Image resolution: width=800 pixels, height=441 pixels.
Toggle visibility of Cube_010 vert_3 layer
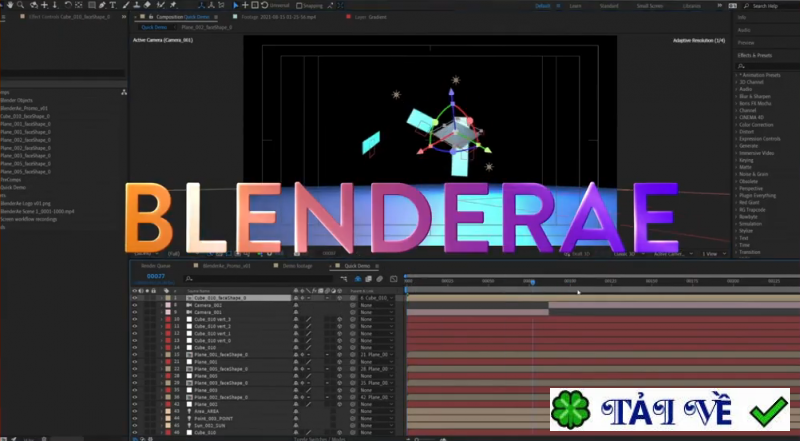tap(135, 319)
